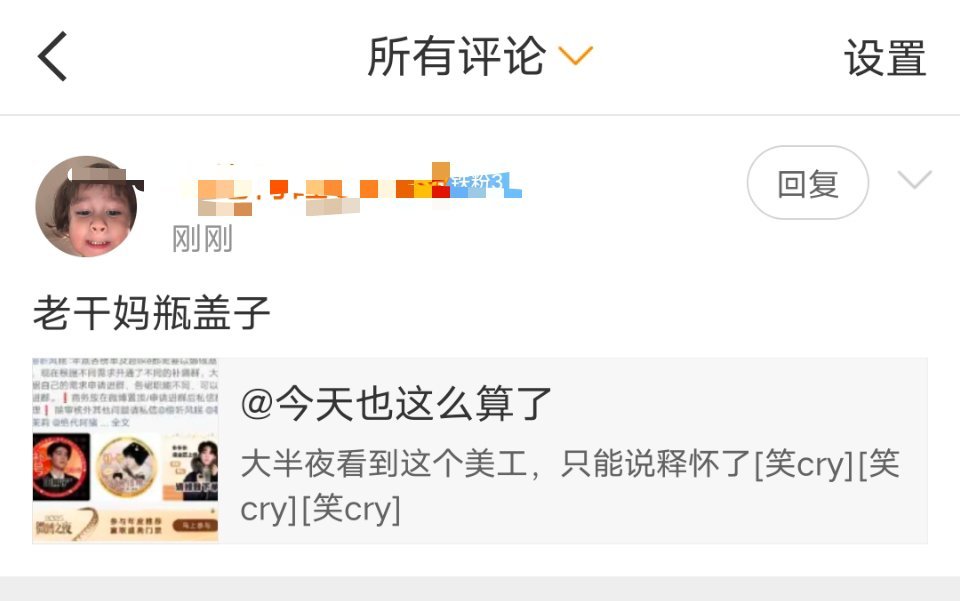Reply to comment with 回复 button
Viewport: 960px width, 601px height.
tap(808, 182)
